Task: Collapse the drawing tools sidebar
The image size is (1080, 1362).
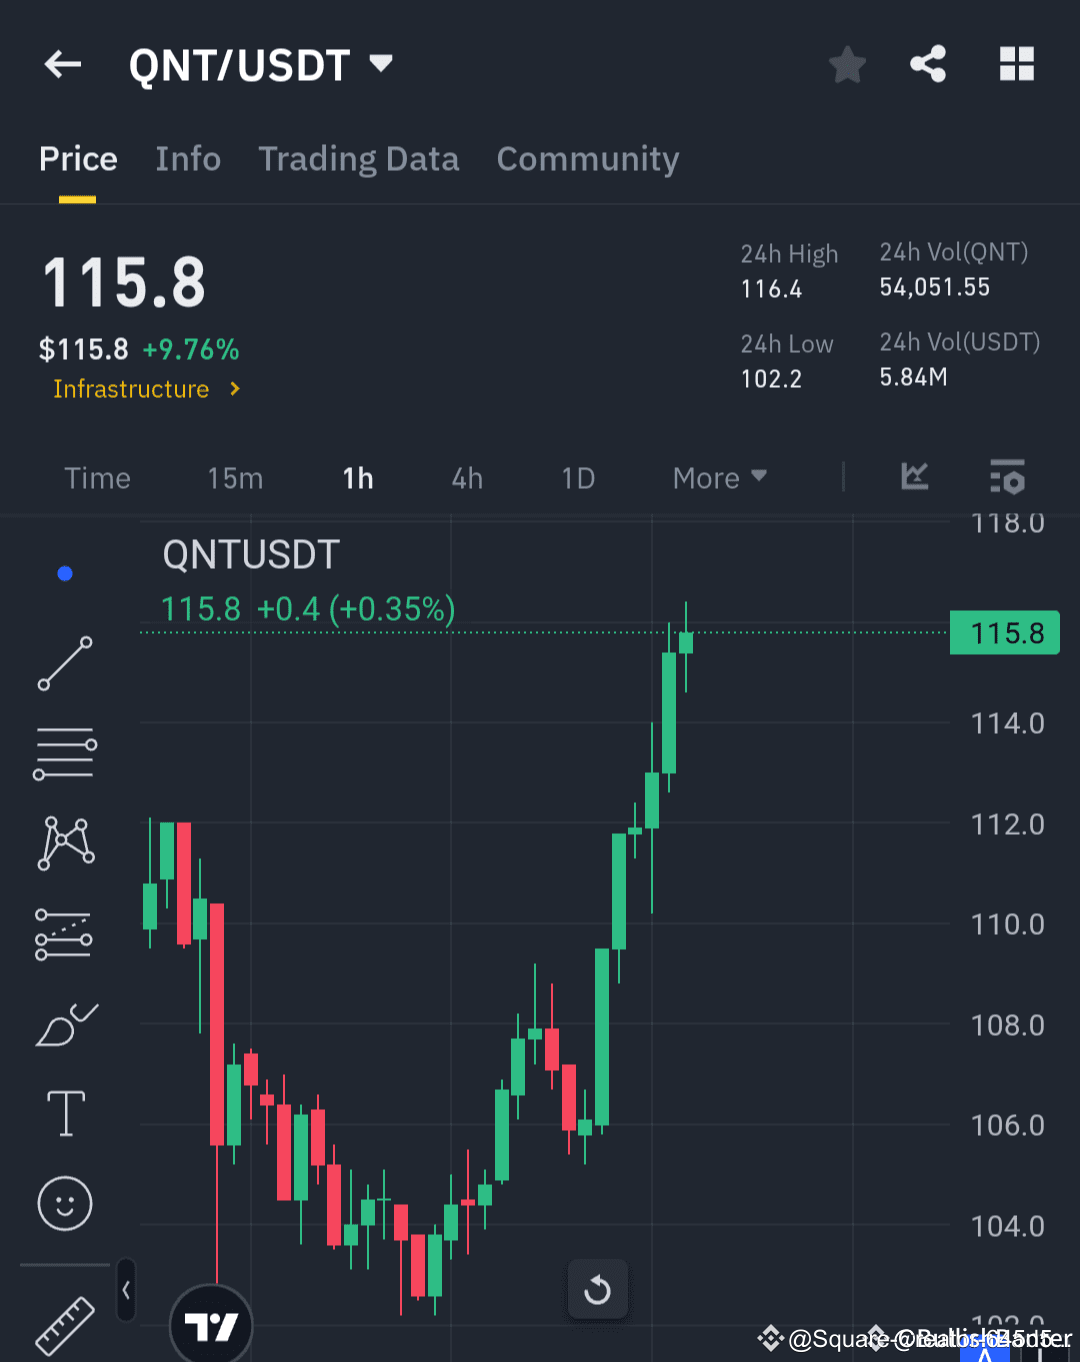Action: click(126, 1291)
